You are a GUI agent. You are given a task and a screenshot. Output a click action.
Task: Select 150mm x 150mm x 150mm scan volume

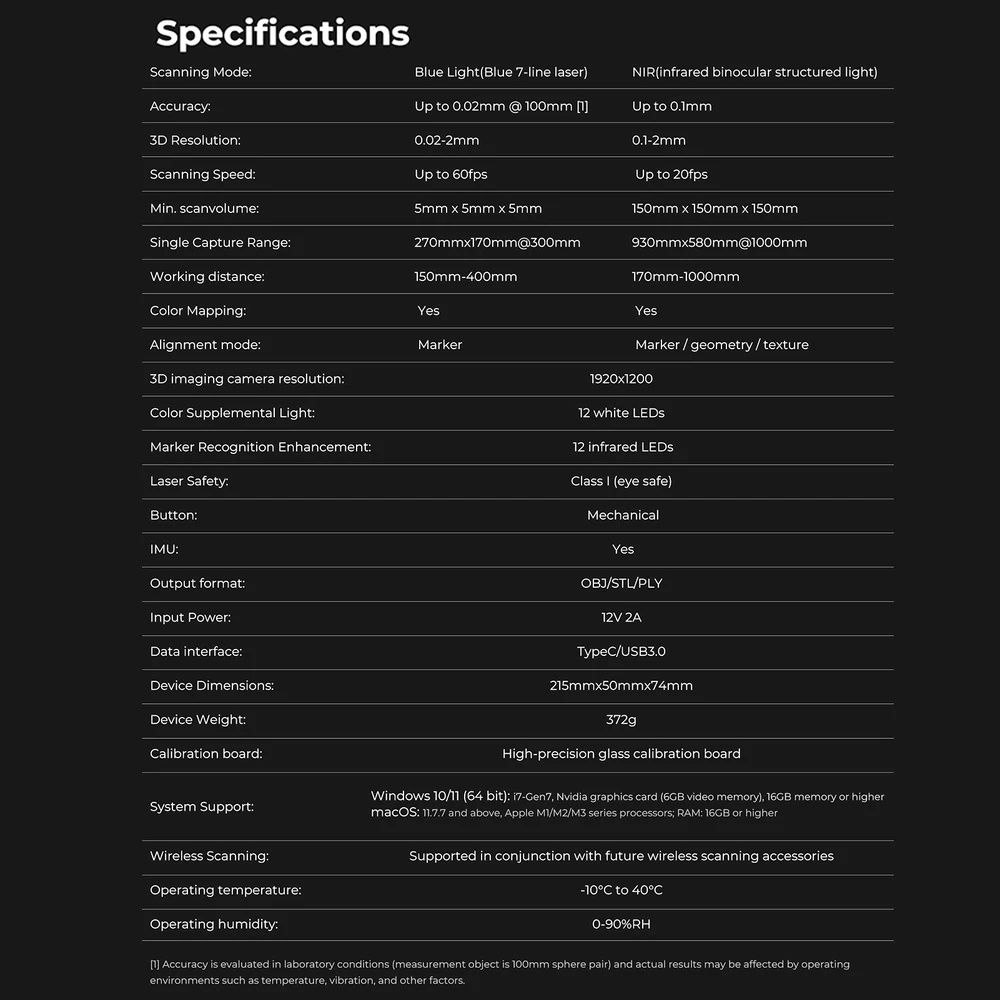point(714,209)
